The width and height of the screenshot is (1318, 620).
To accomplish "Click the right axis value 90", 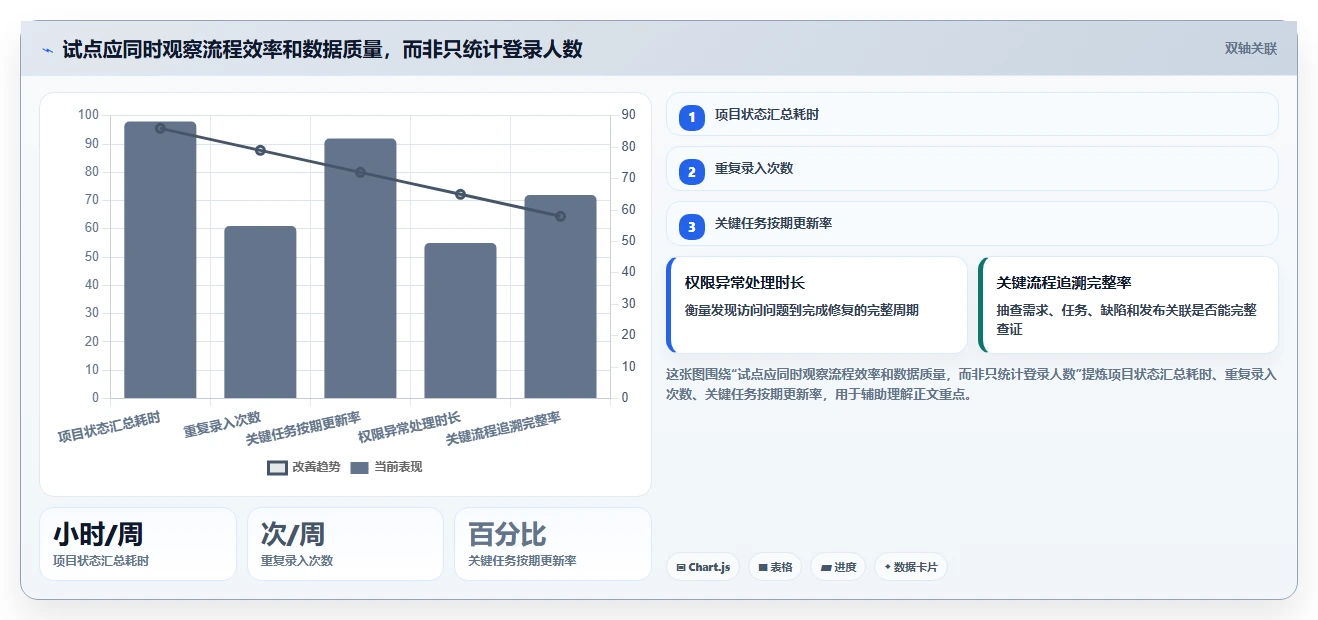I will 628,115.
